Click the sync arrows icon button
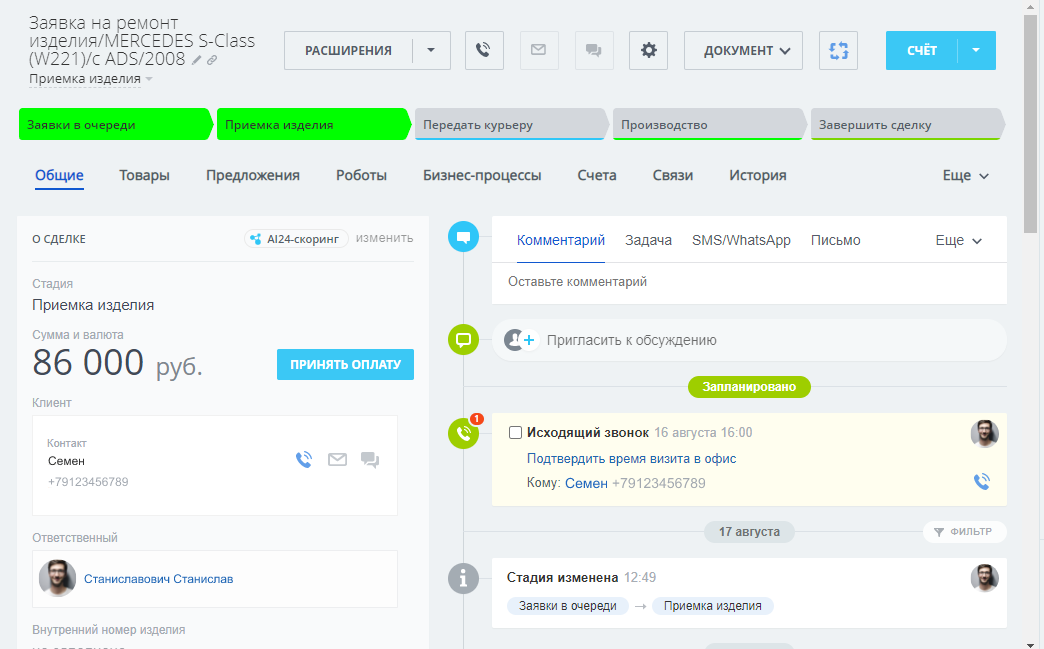This screenshot has height=649, width=1044. [x=838, y=51]
